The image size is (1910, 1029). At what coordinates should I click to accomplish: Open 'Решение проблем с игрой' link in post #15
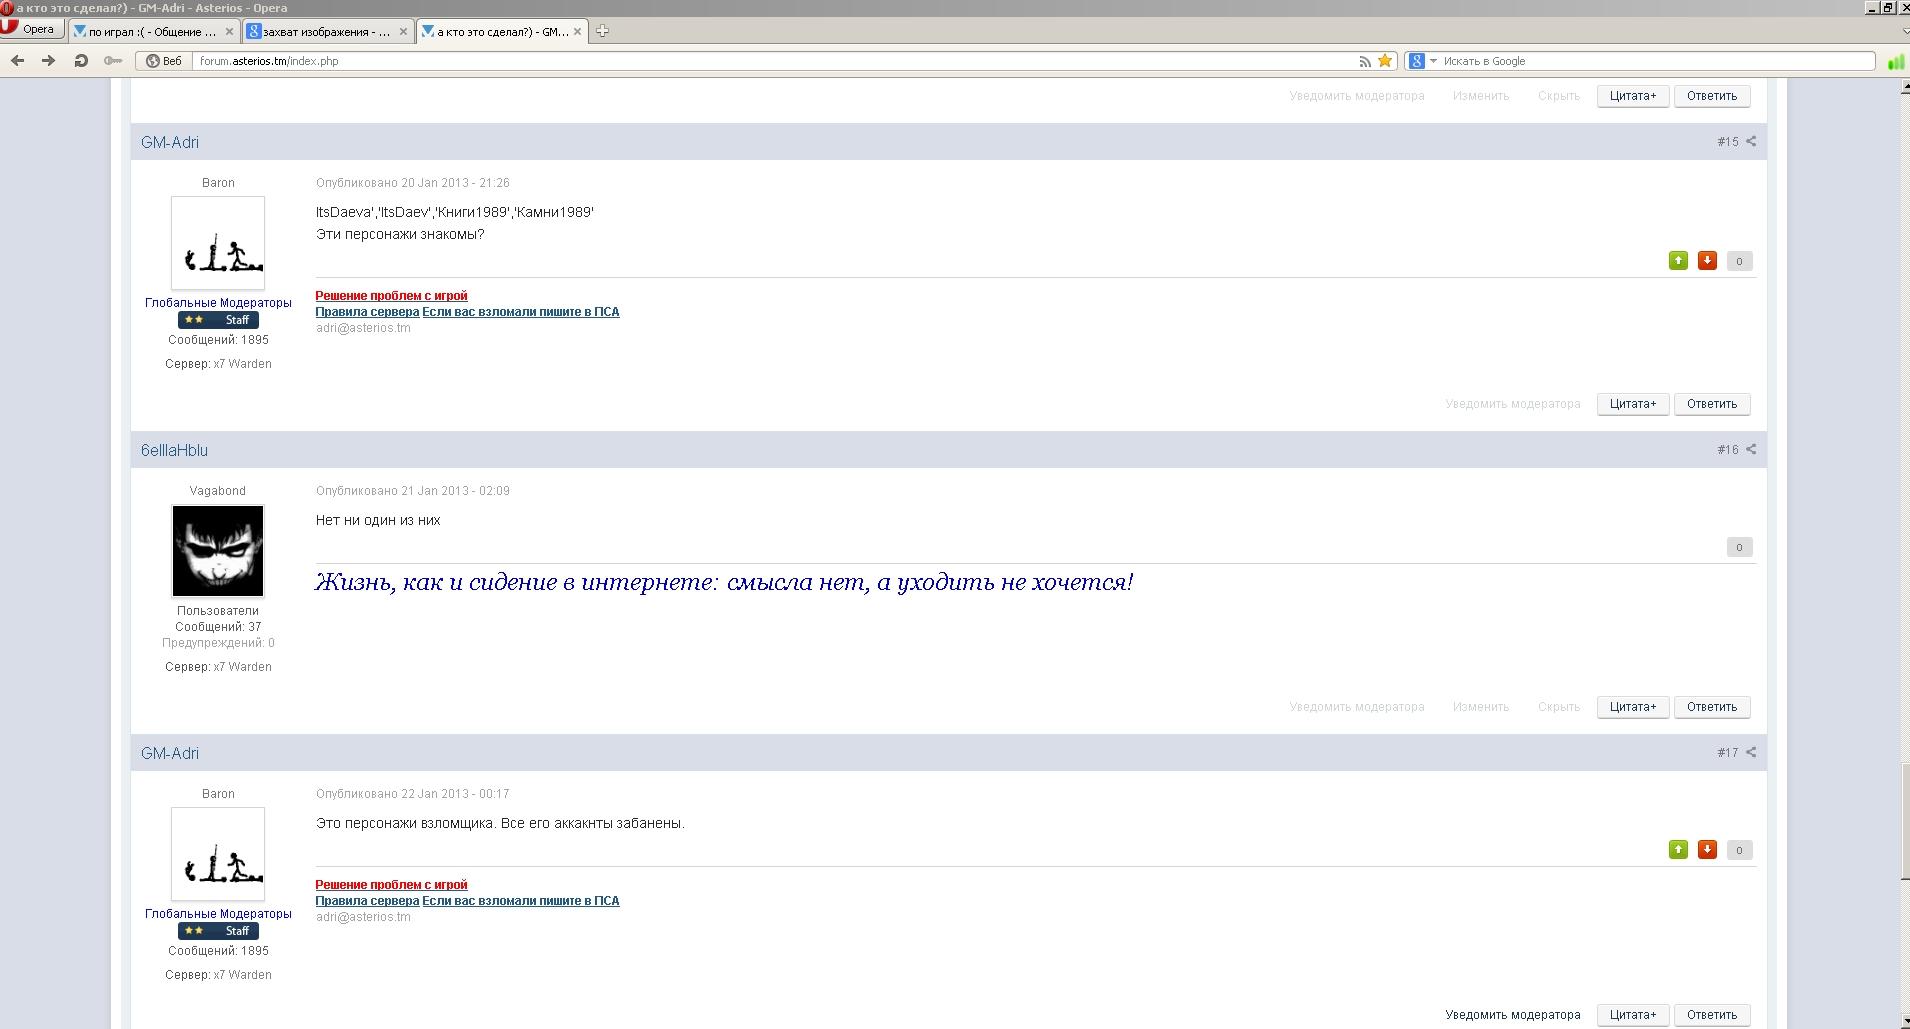coord(391,296)
